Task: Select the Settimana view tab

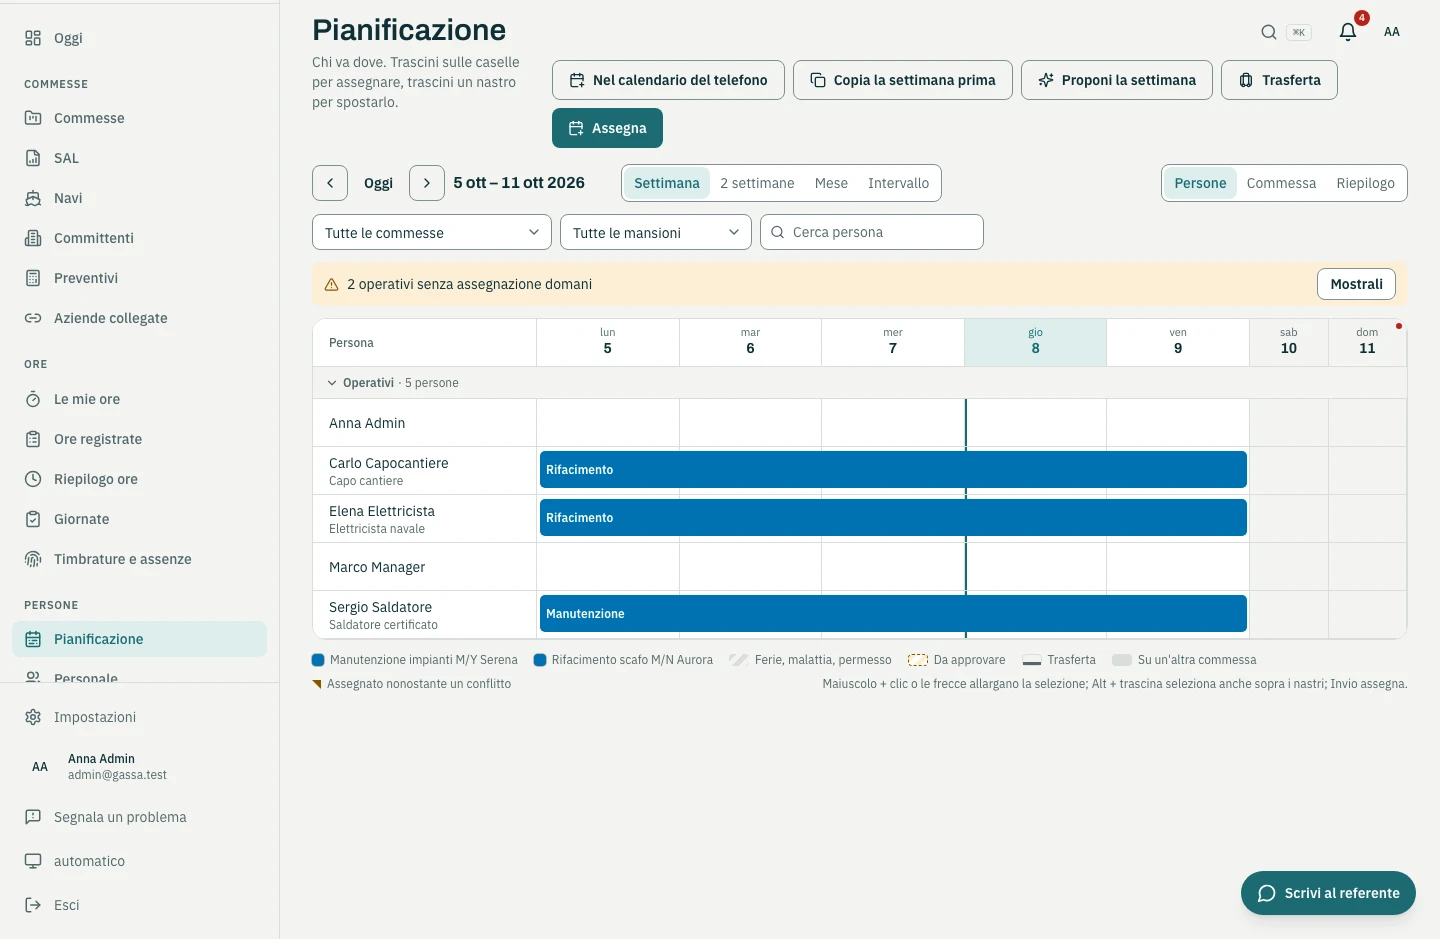Action: click(667, 183)
